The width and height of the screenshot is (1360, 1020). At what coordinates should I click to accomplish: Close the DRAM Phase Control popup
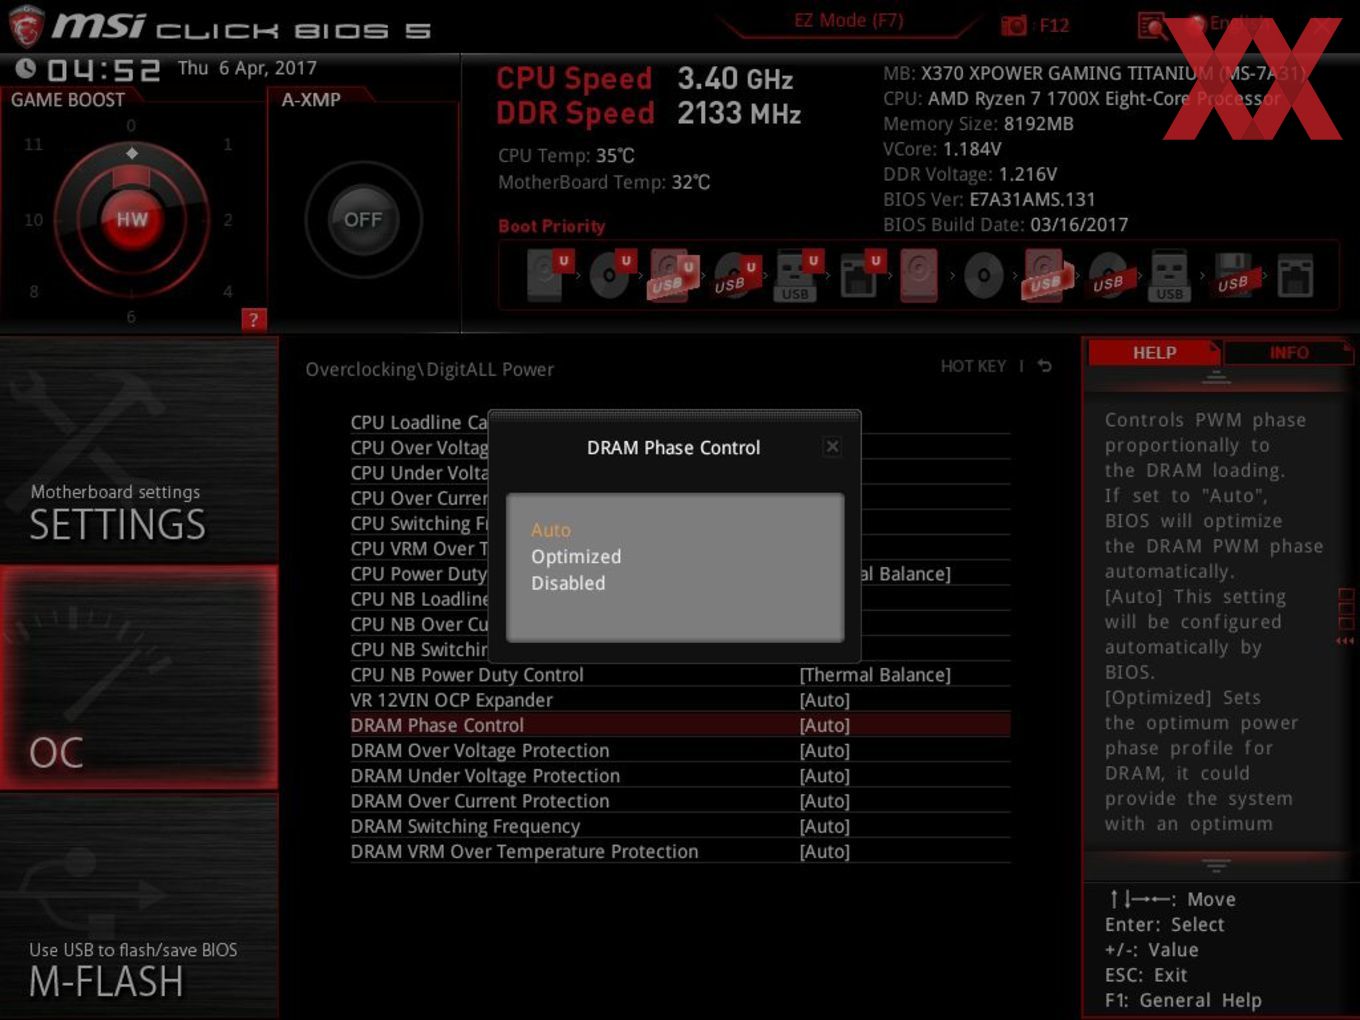pyautogui.click(x=832, y=447)
